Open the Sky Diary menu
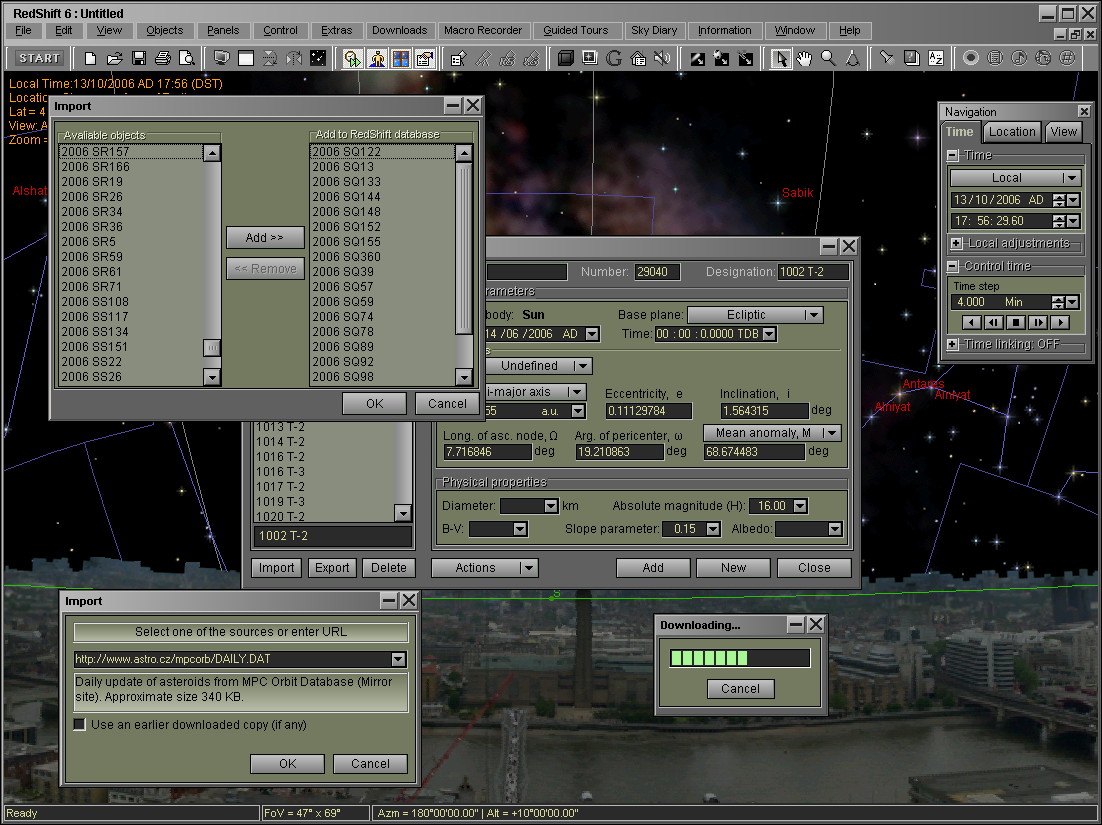This screenshot has width=1102, height=825. (x=652, y=30)
